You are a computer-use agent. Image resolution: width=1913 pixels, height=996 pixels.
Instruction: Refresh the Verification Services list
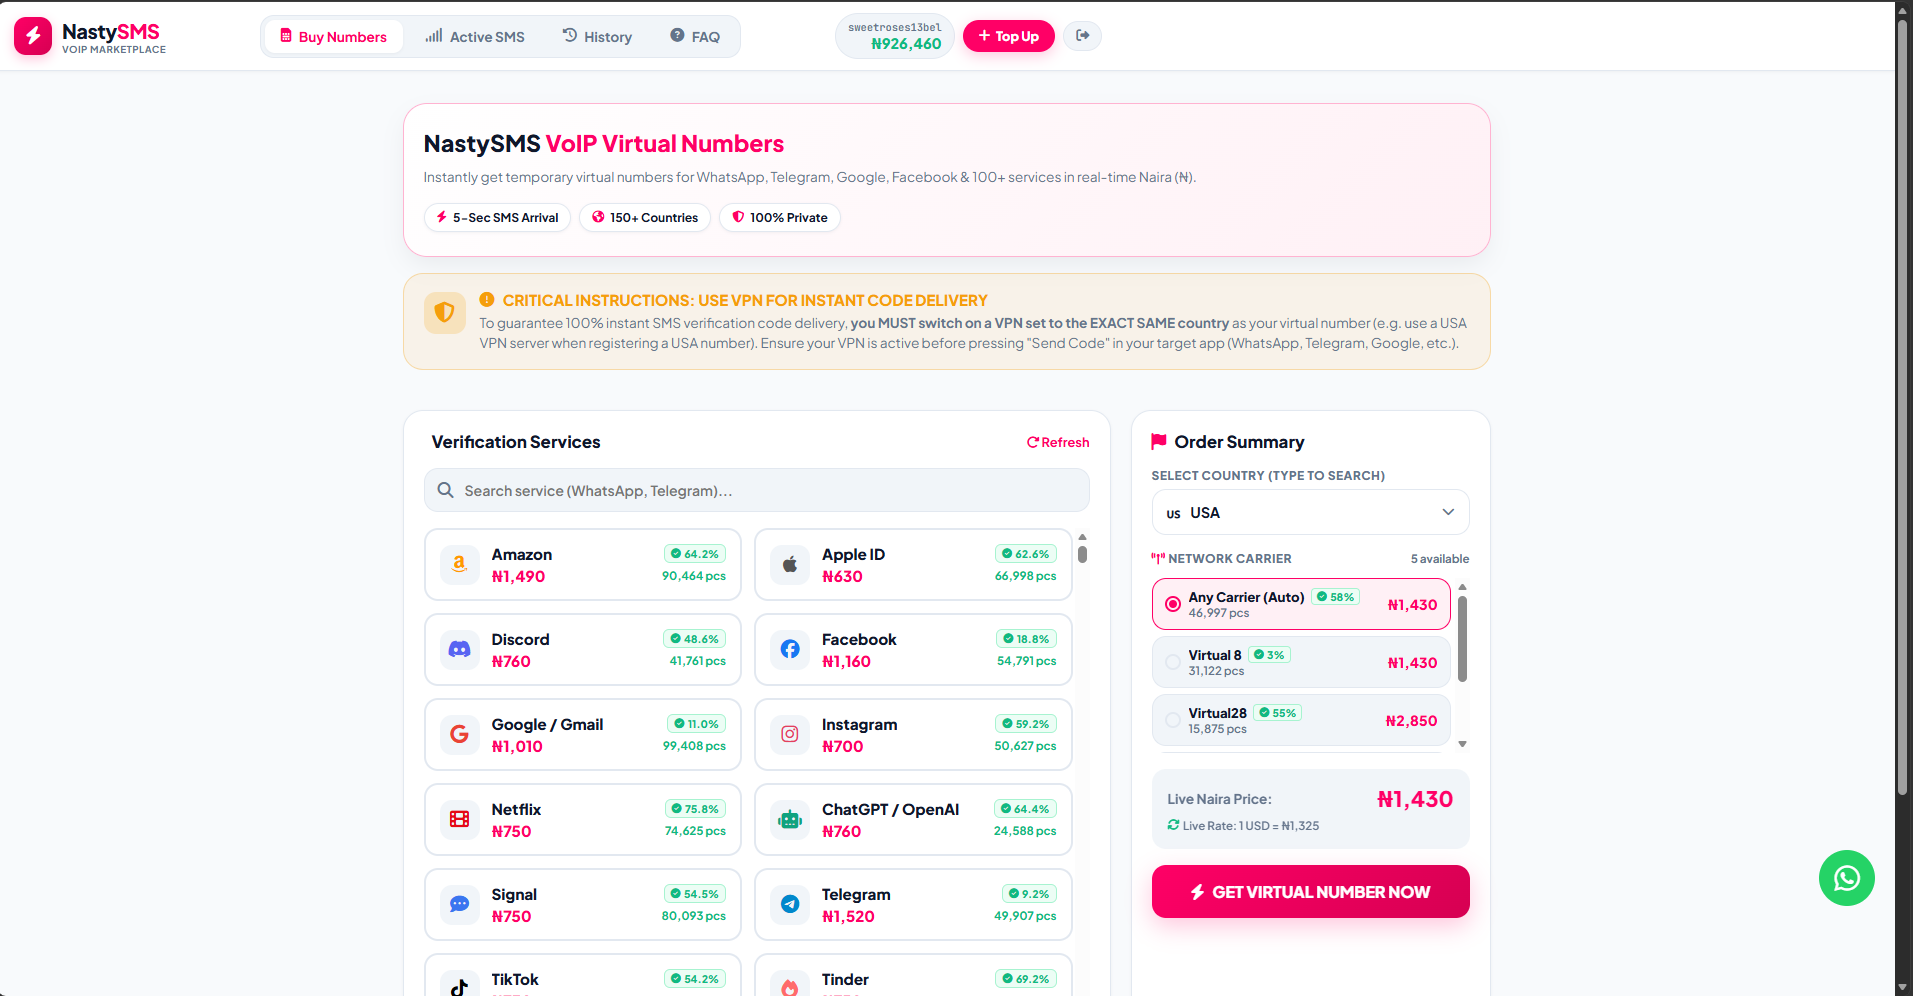pos(1058,443)
